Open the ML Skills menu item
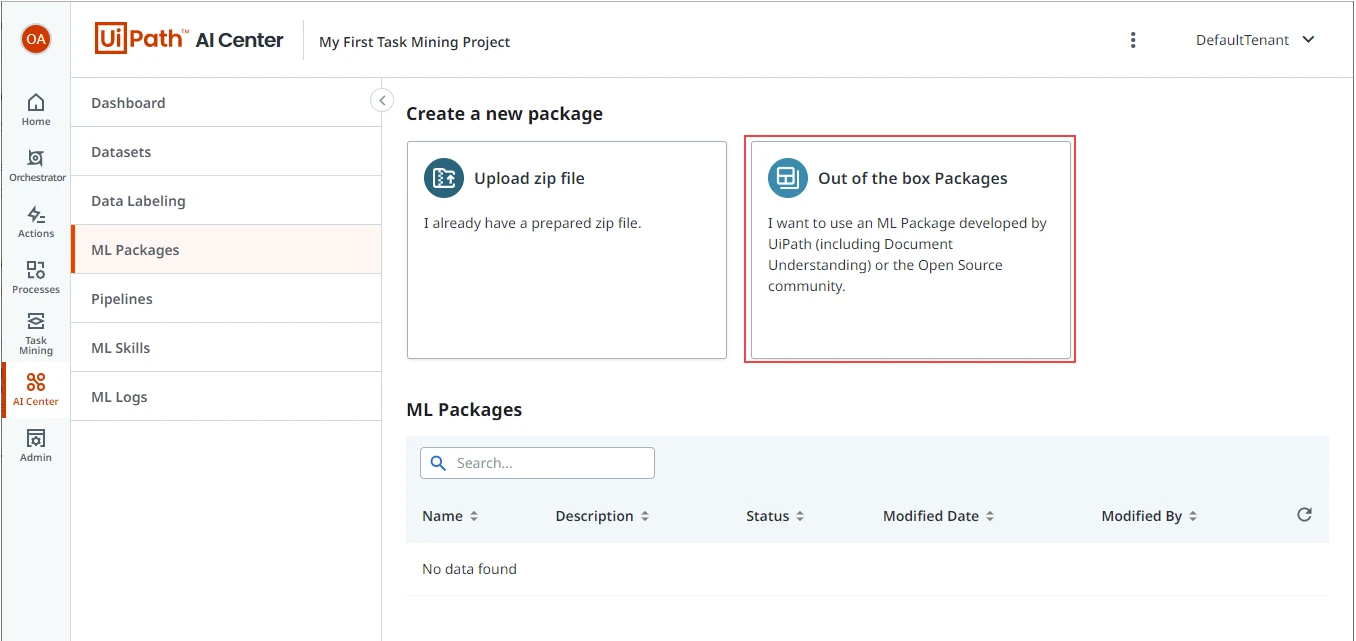Viewport: 1356px width, 641px height. 226,348
